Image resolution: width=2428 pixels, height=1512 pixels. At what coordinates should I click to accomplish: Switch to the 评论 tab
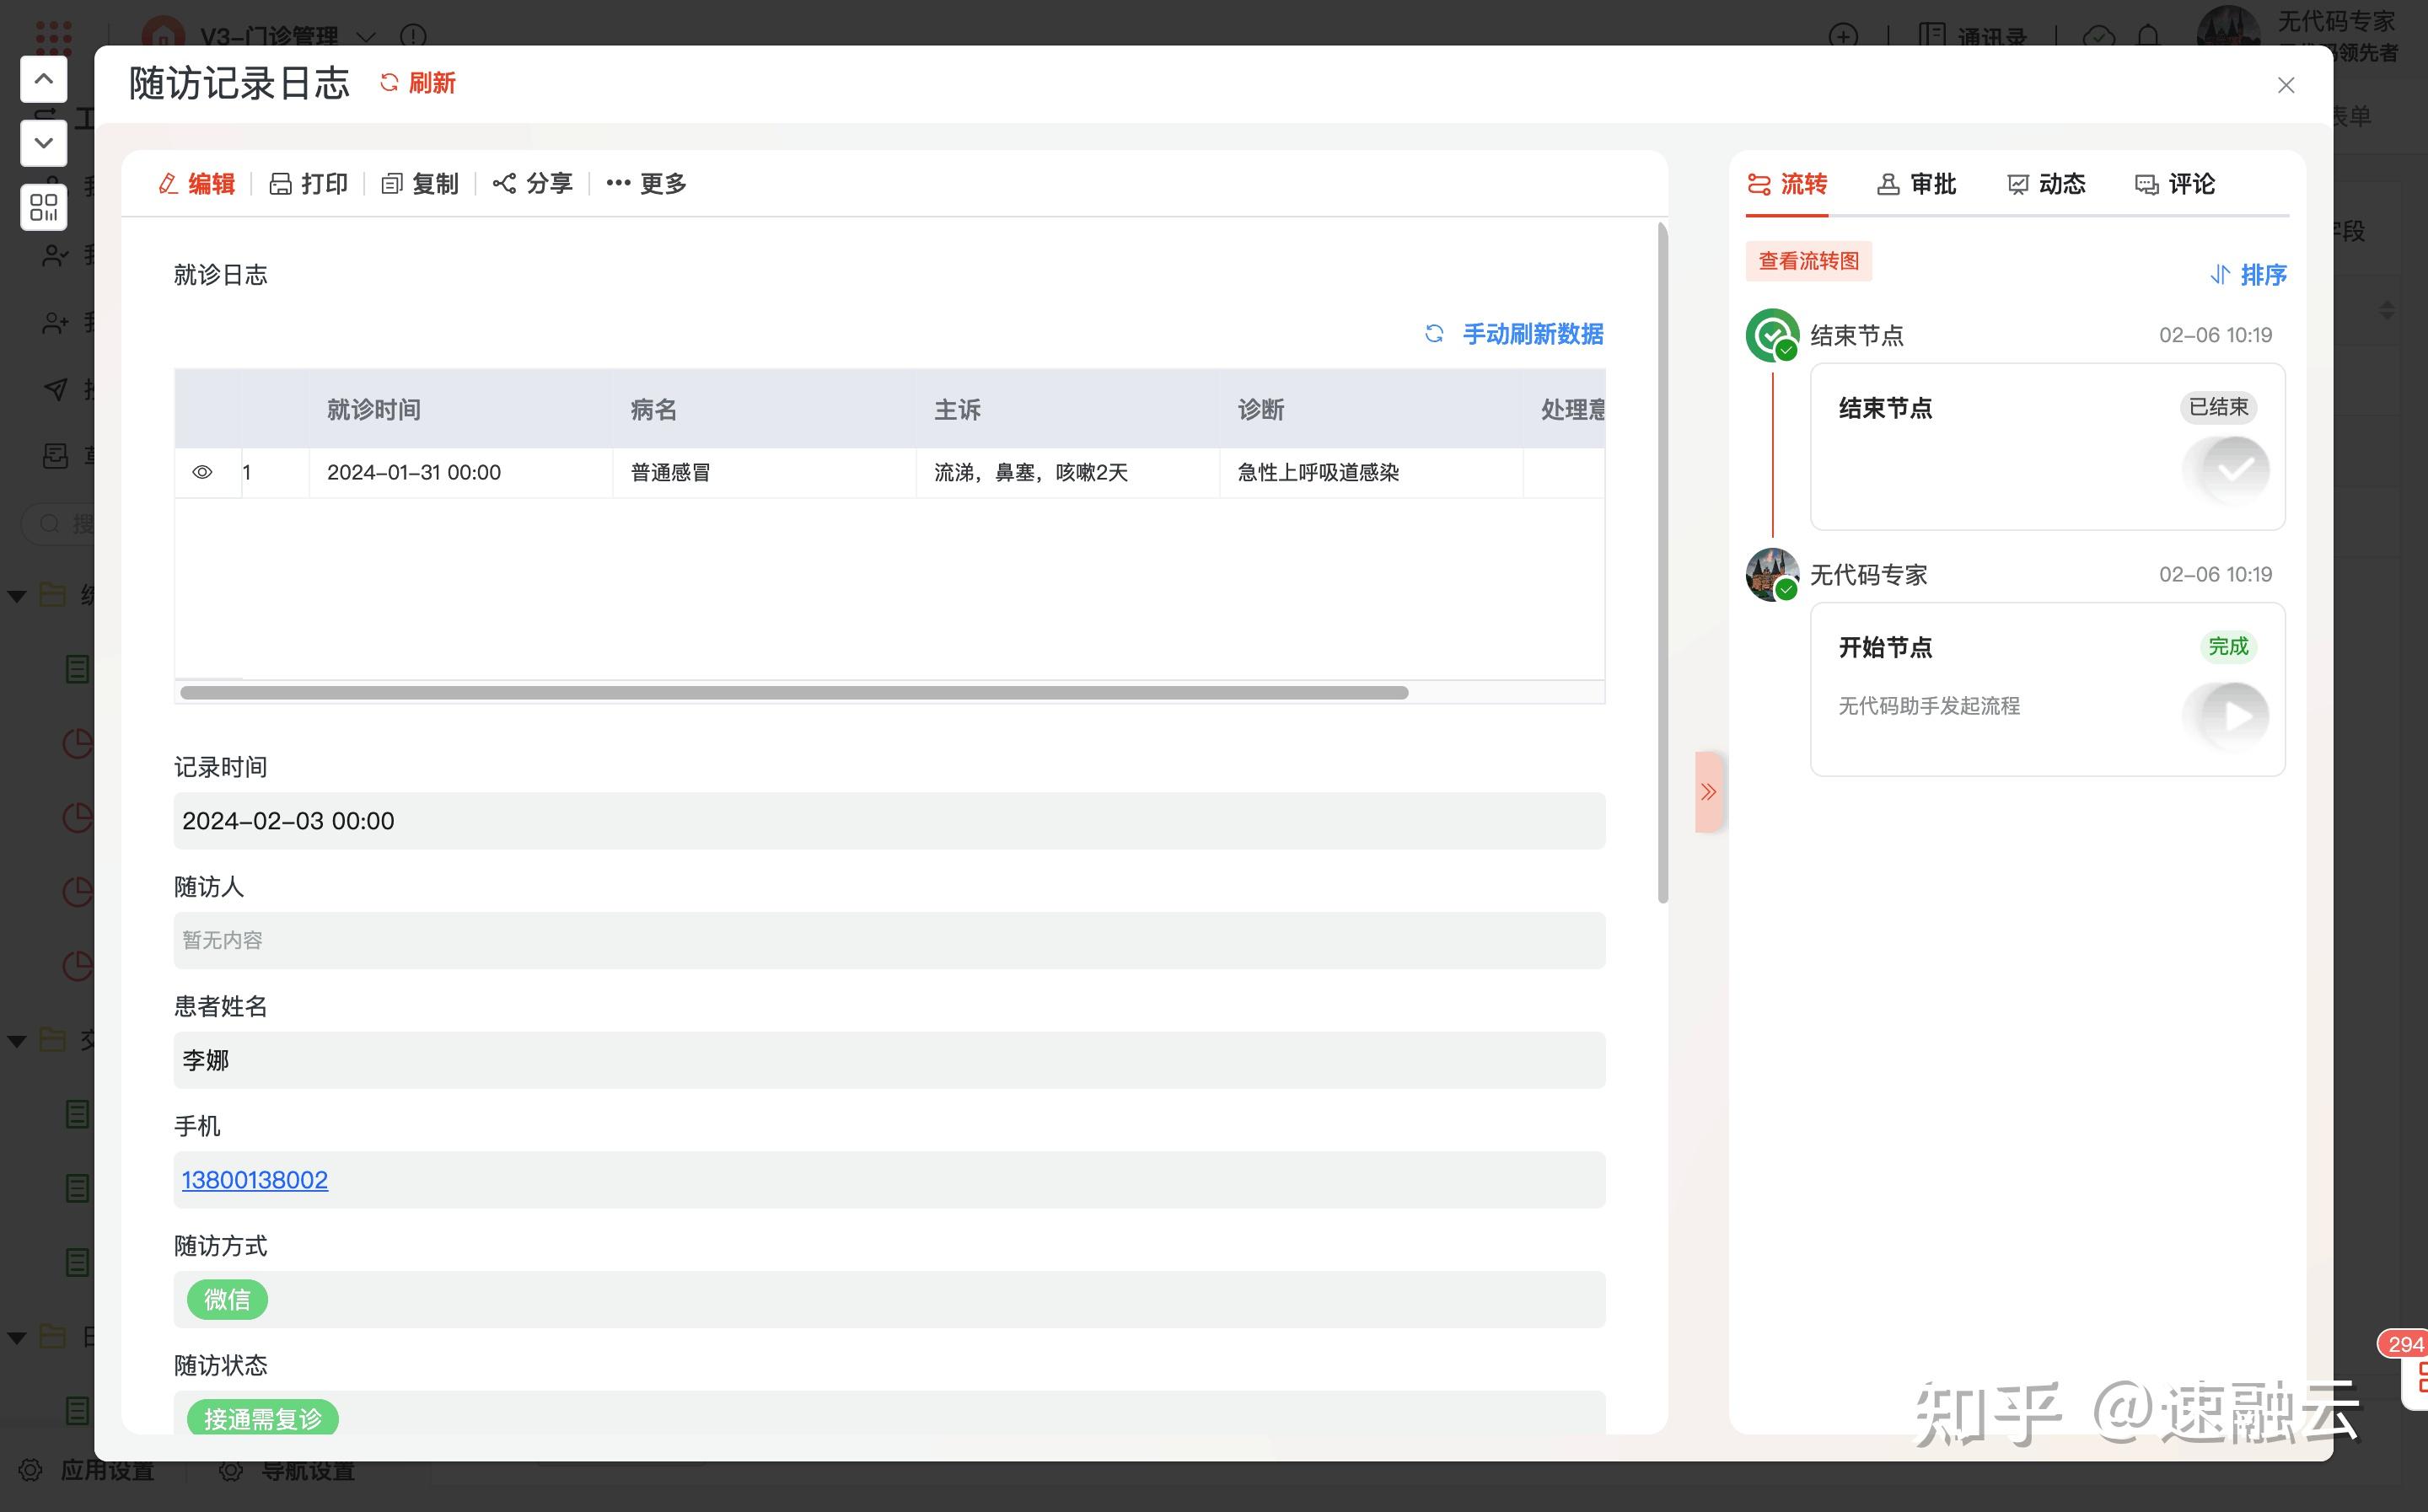(2175, 184)
